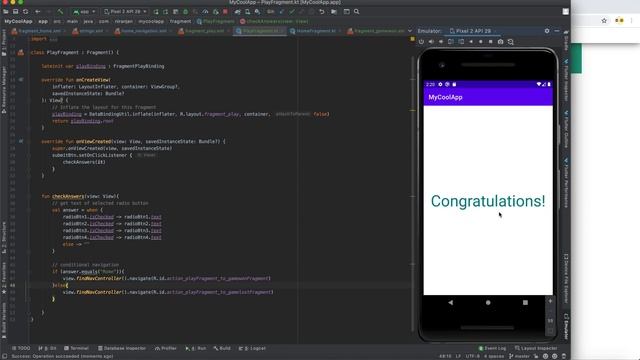Click the emulator toolbar Home circle icon
The image size is (640, 360).
tap(480, 42)
